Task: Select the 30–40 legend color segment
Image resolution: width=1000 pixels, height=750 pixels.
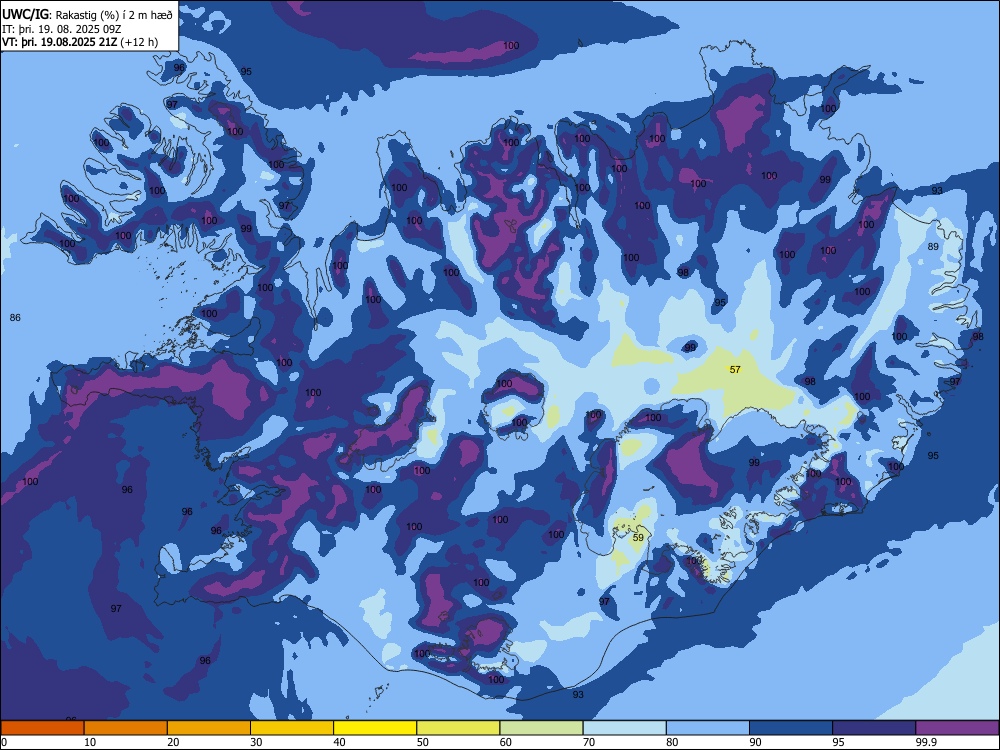Action: click(x=292, y=728)
